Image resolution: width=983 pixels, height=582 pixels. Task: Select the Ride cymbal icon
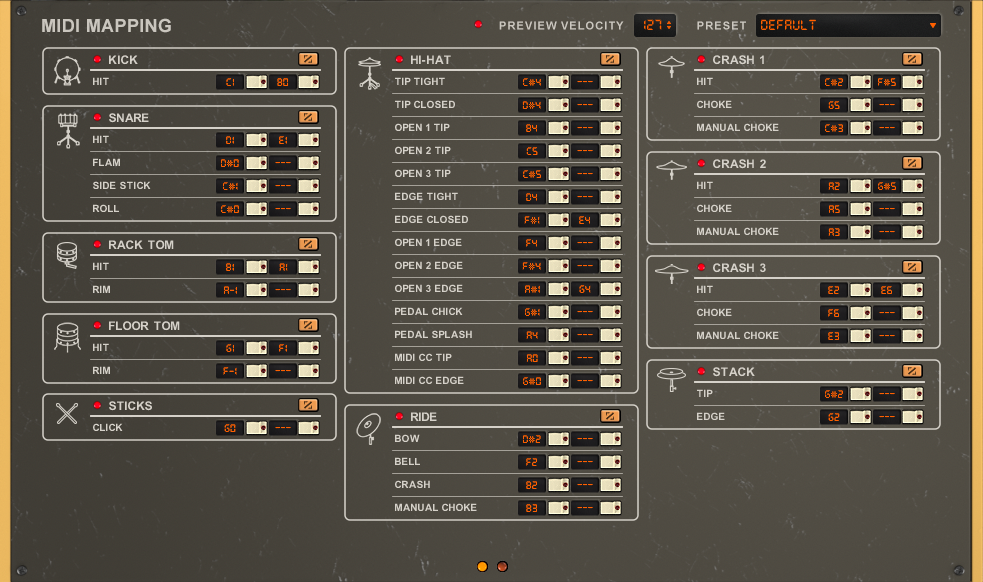369,428
